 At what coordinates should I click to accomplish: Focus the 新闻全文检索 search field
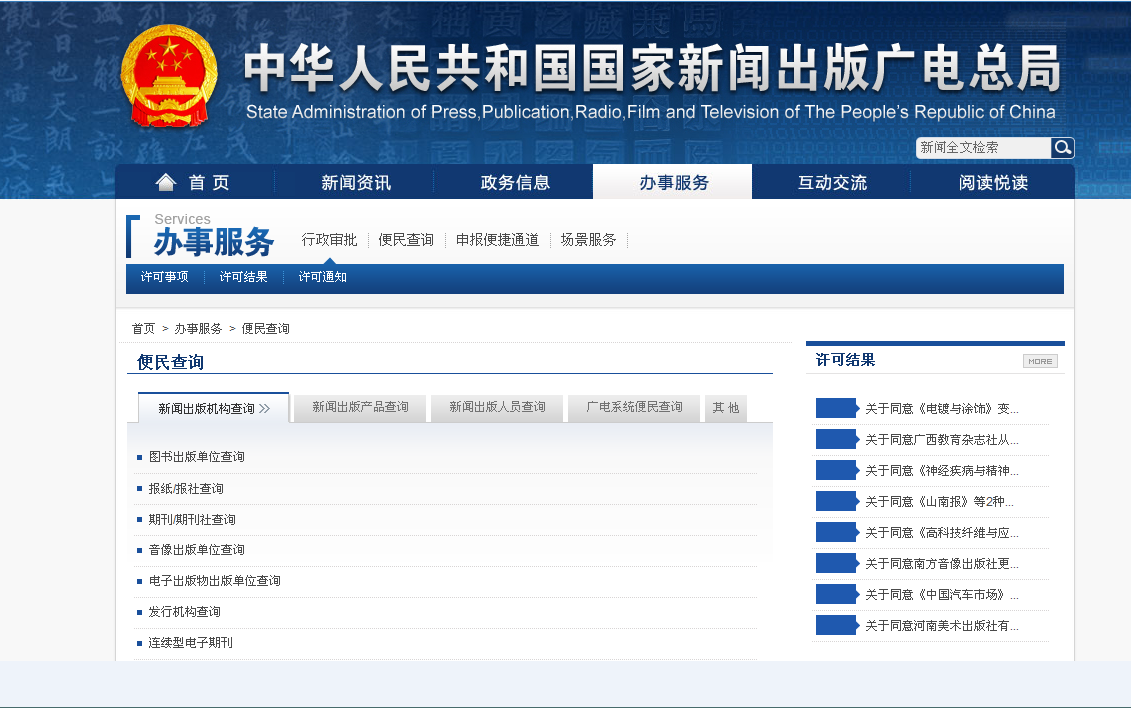(983, 148)
